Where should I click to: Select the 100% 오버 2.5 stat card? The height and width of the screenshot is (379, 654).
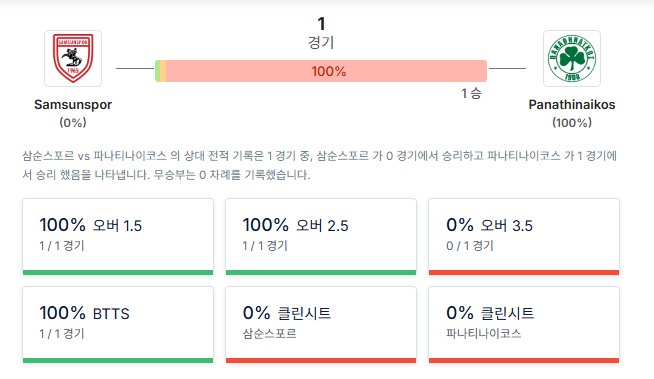pos(321,236)
